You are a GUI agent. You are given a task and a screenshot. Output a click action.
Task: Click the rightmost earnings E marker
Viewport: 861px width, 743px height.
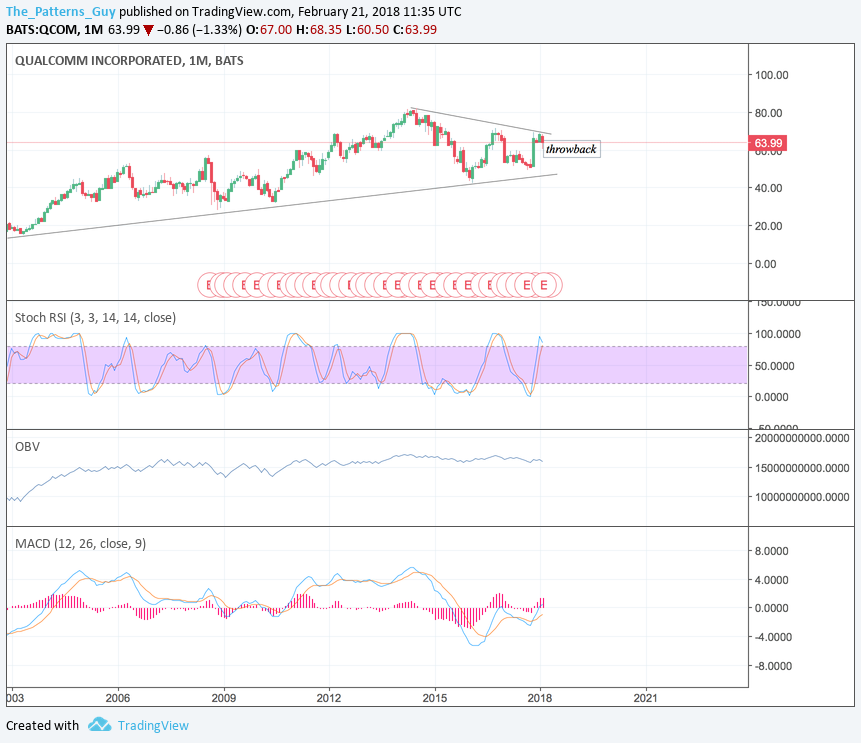[544, 285]
